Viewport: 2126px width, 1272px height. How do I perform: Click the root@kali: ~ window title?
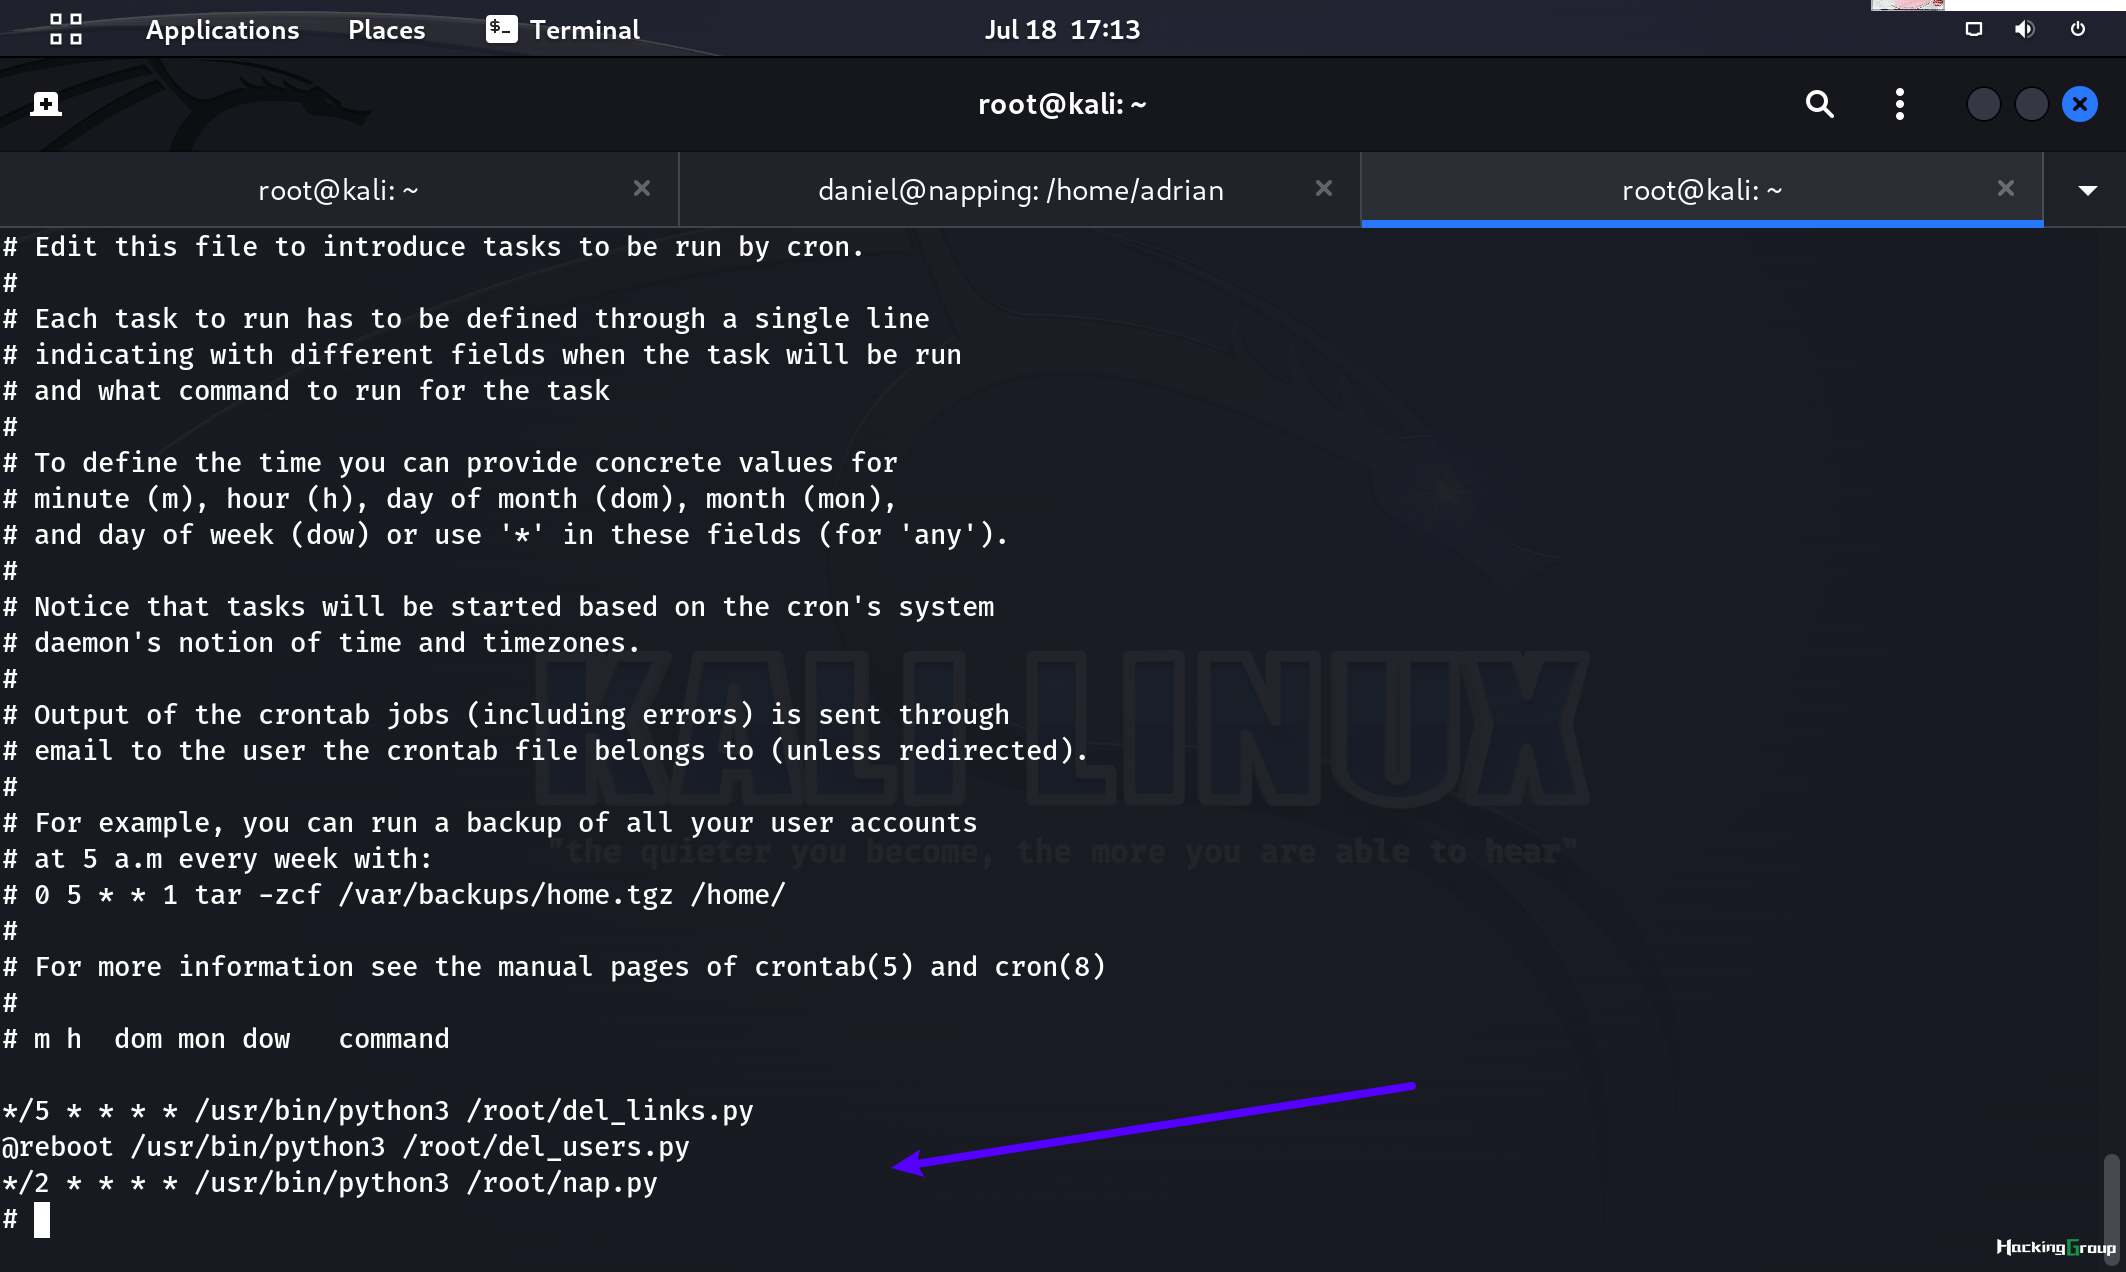[x=1062, y=104]
